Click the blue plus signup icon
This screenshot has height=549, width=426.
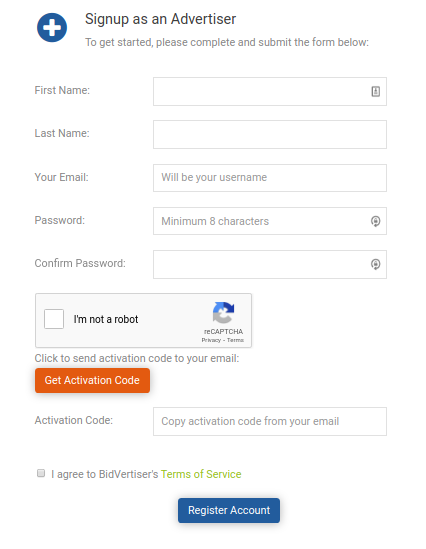coord(52,28)
